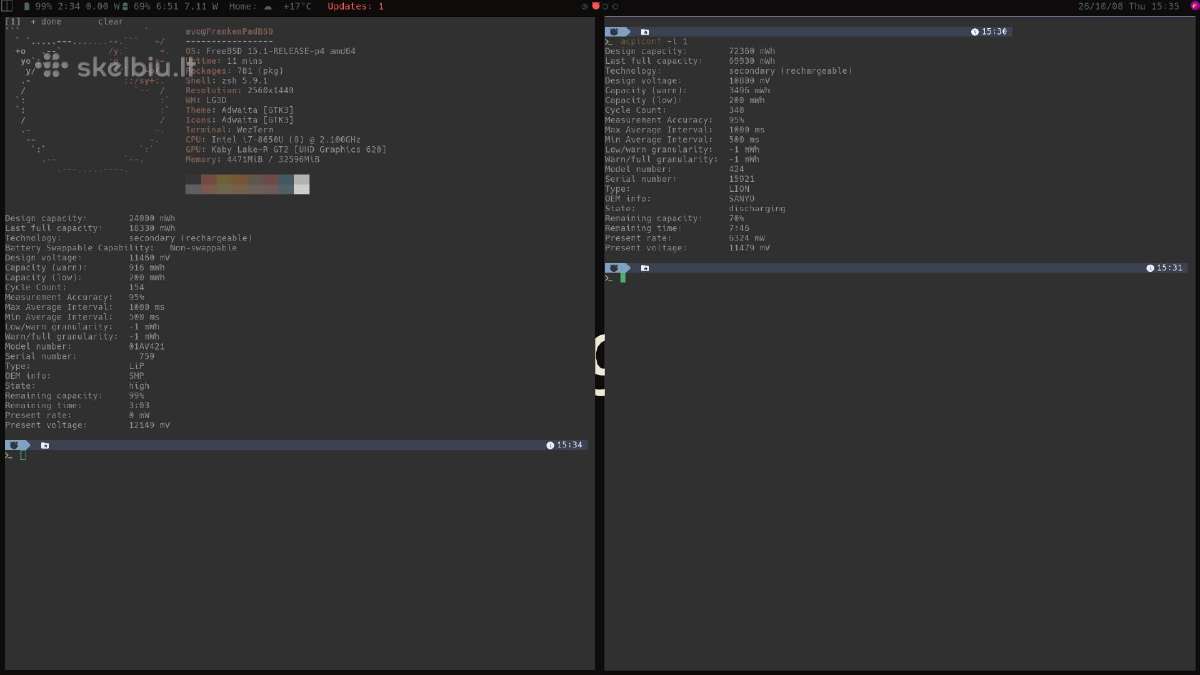Click the "Type: LiP" row
Viewport: 1200px width, 675px height.
tap(75, 366)
